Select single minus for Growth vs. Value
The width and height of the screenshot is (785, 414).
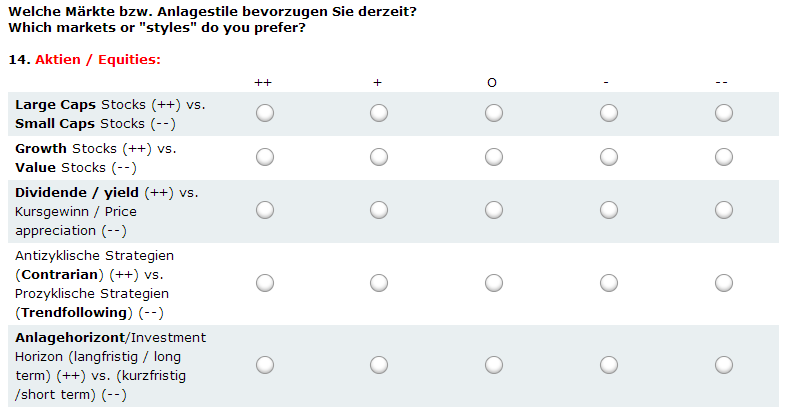coord(609,157)
